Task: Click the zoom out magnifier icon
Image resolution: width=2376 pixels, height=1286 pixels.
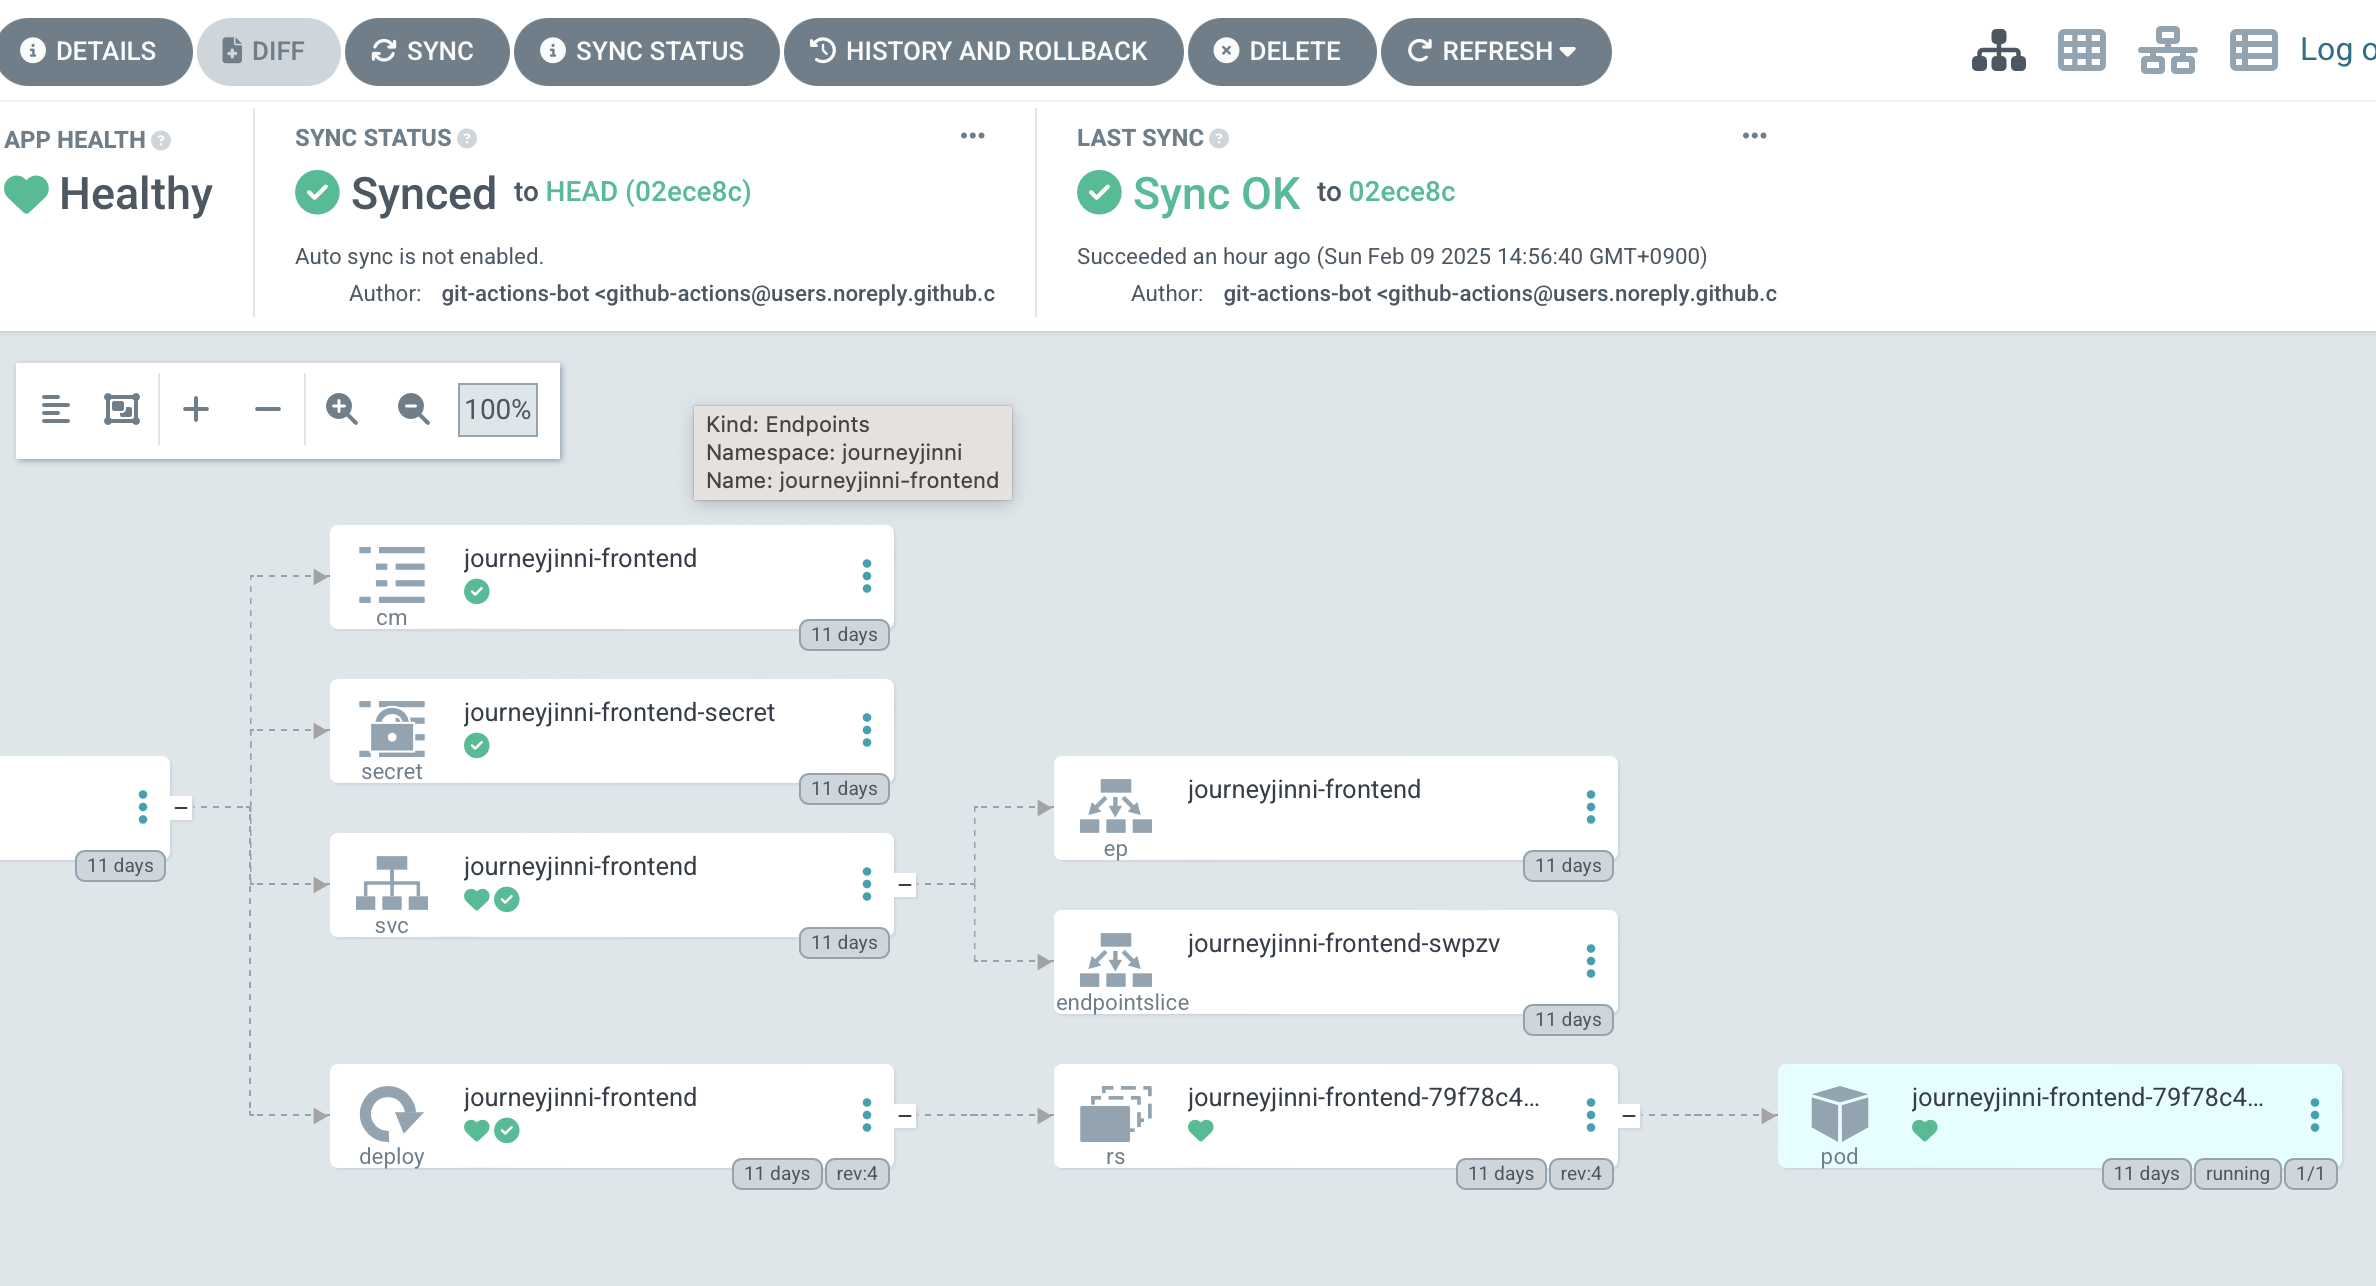Action: click(413, 409)
